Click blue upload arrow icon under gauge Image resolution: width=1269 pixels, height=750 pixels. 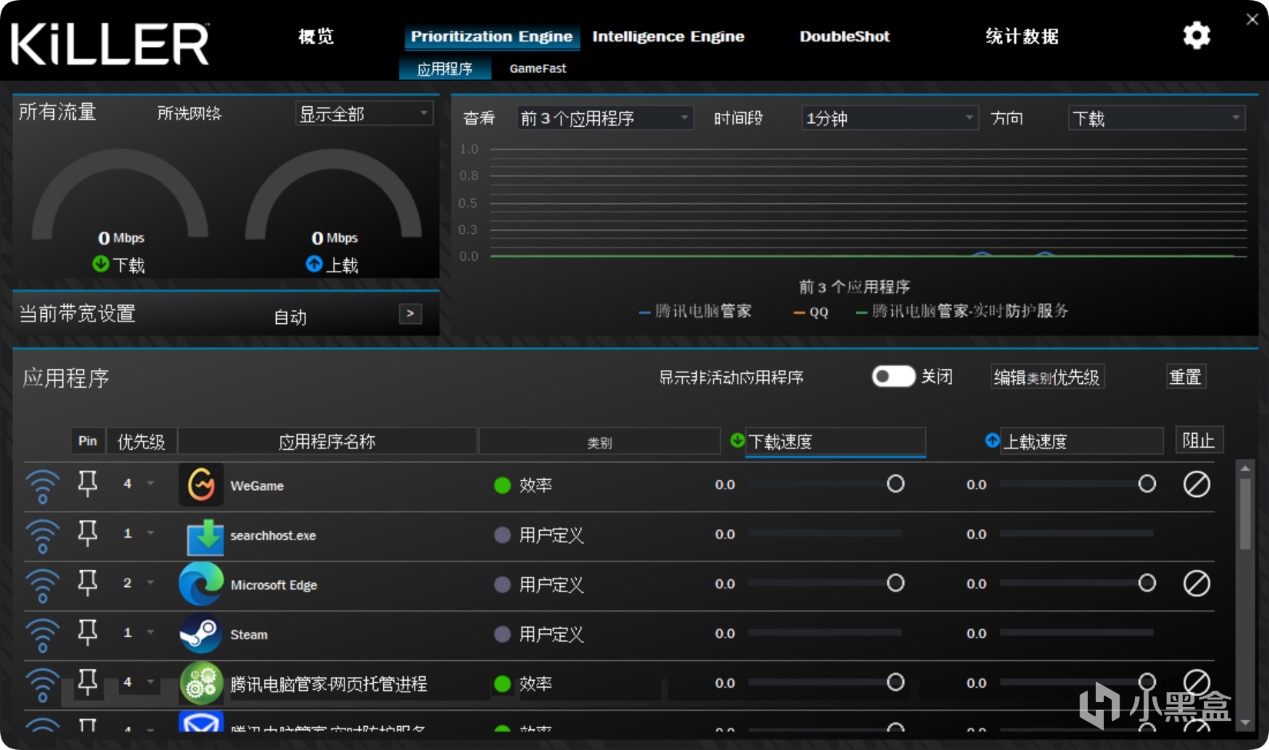(x=314, y=265)
